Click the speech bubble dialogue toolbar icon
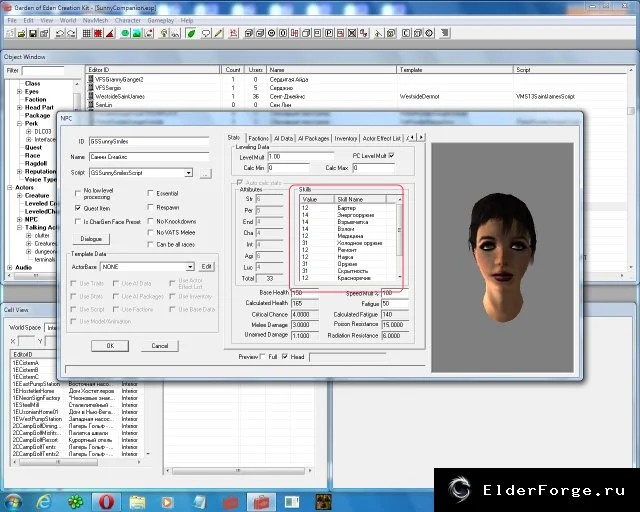The height and width of the screenshot is (512, 640). [207, 33]
